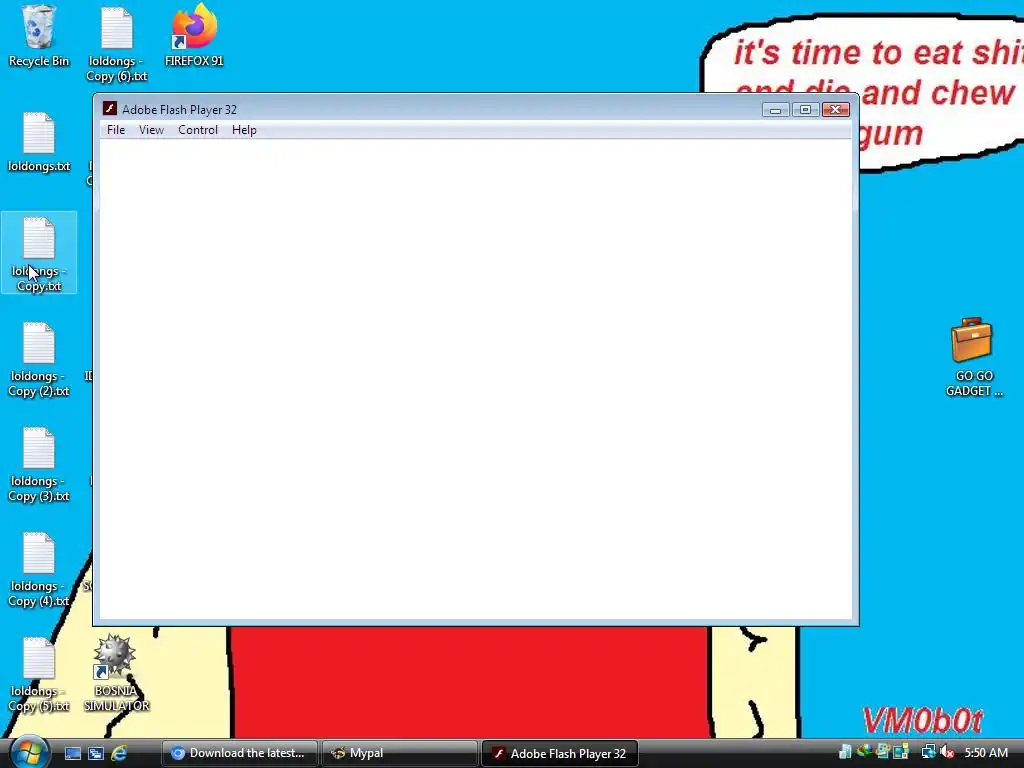The width and height of the screenshot is (1024, 768).
Task: Select the FIREFOX 91 shortcut icon
Action: tap(194, 37)
